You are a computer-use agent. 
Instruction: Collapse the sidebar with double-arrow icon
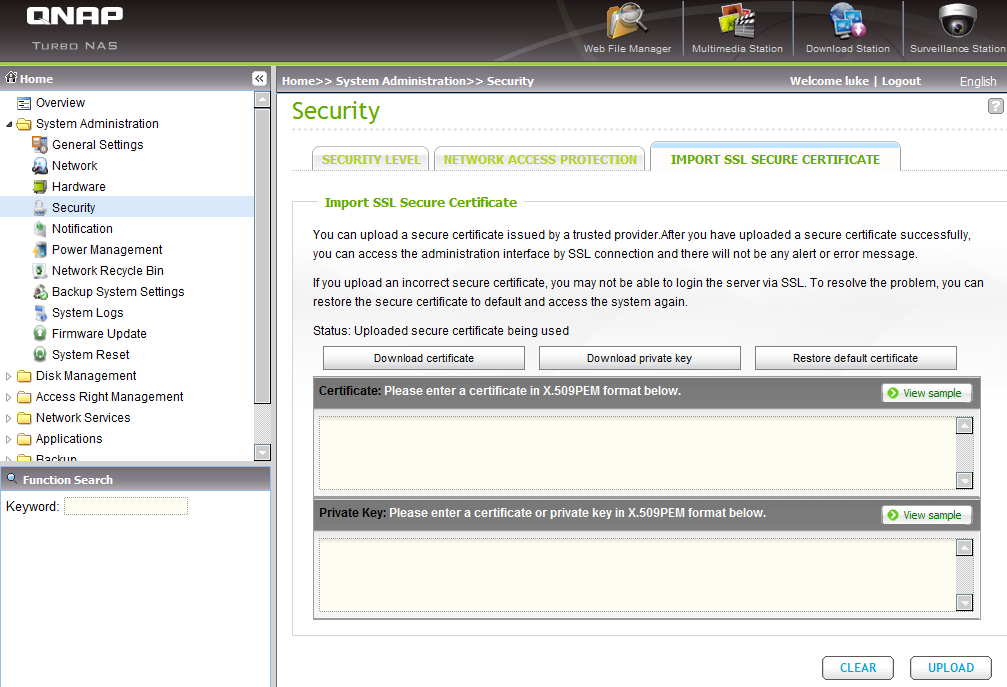pos(259,79)
